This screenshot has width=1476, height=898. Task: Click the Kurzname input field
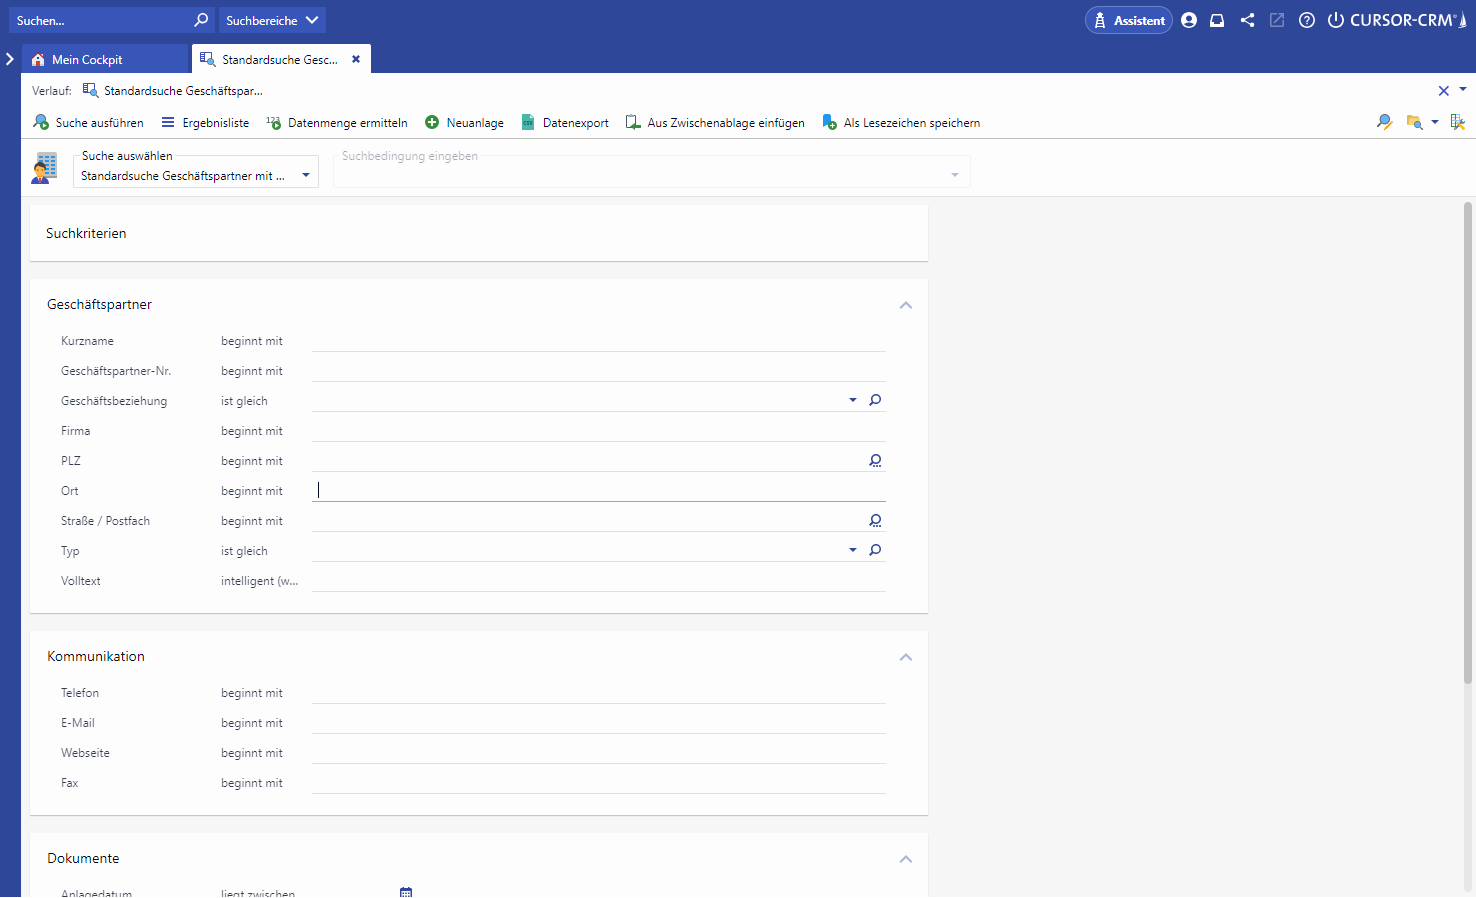[x=598, y=341]
